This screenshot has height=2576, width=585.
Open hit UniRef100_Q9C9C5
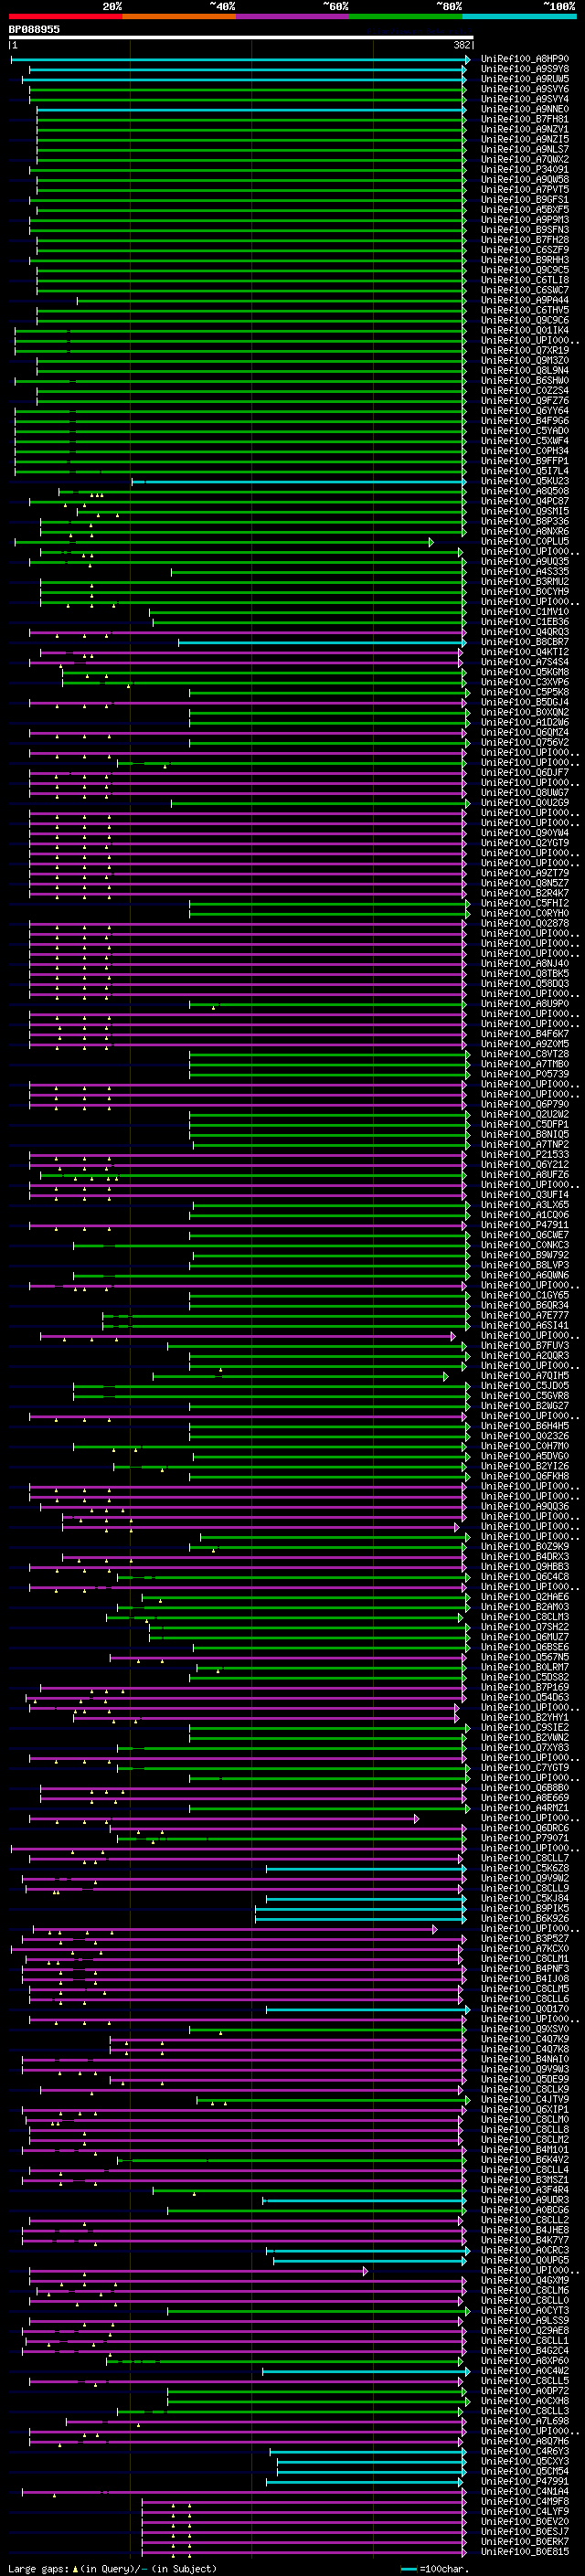tap(524, 270)
